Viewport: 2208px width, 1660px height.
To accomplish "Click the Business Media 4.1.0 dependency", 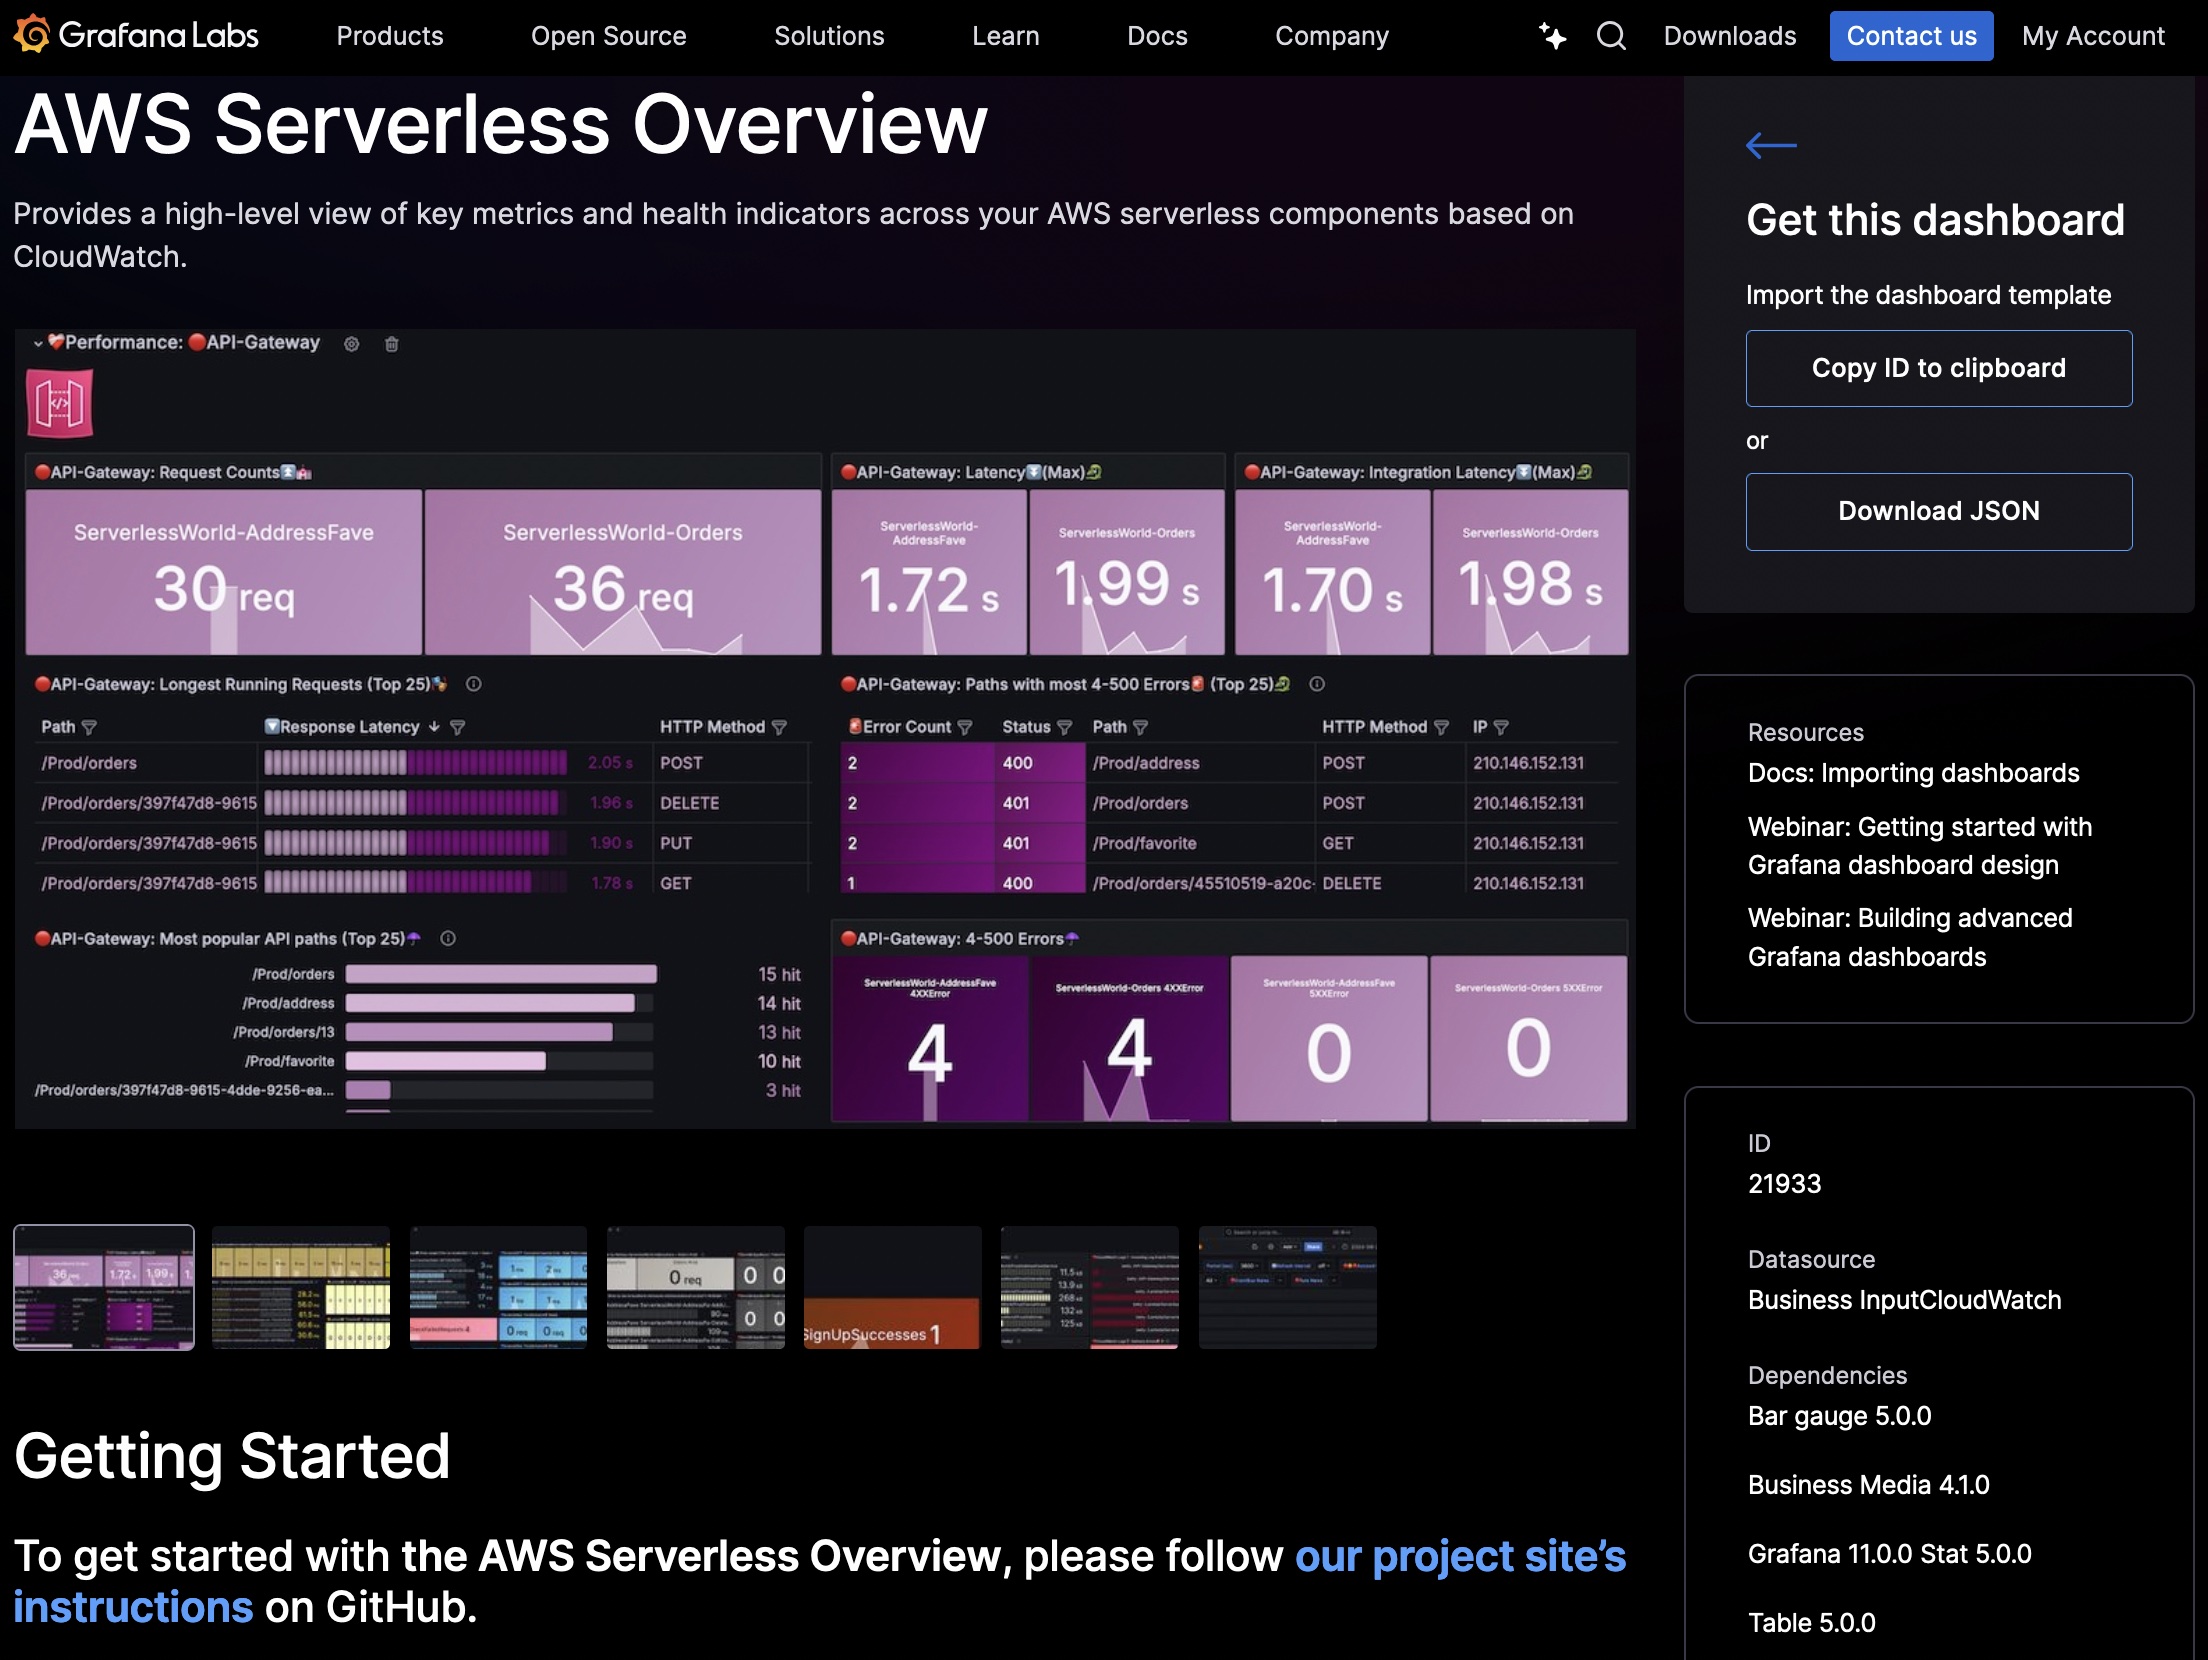I will (1868, 1485).
